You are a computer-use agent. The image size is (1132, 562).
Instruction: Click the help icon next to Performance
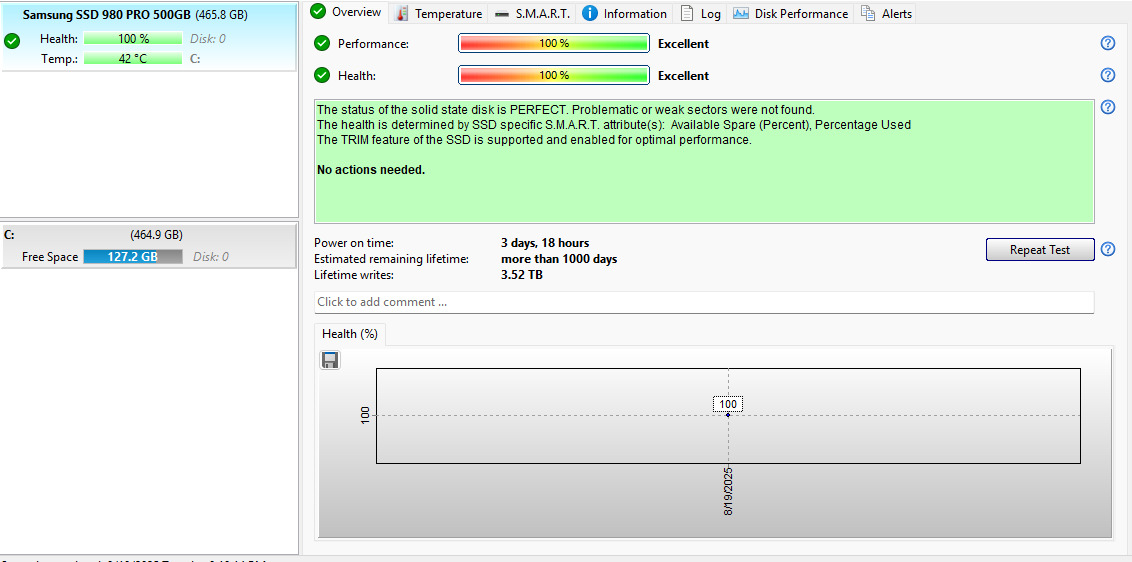[1108, 43]
